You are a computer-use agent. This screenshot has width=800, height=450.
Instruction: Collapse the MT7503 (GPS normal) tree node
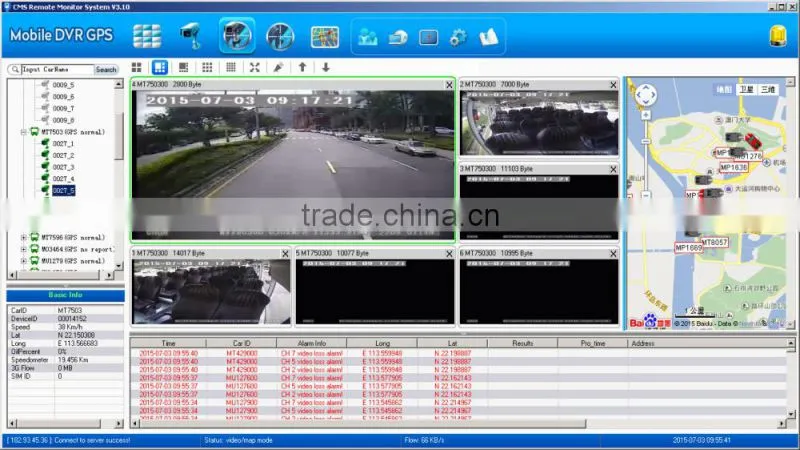tap(23, 132)
